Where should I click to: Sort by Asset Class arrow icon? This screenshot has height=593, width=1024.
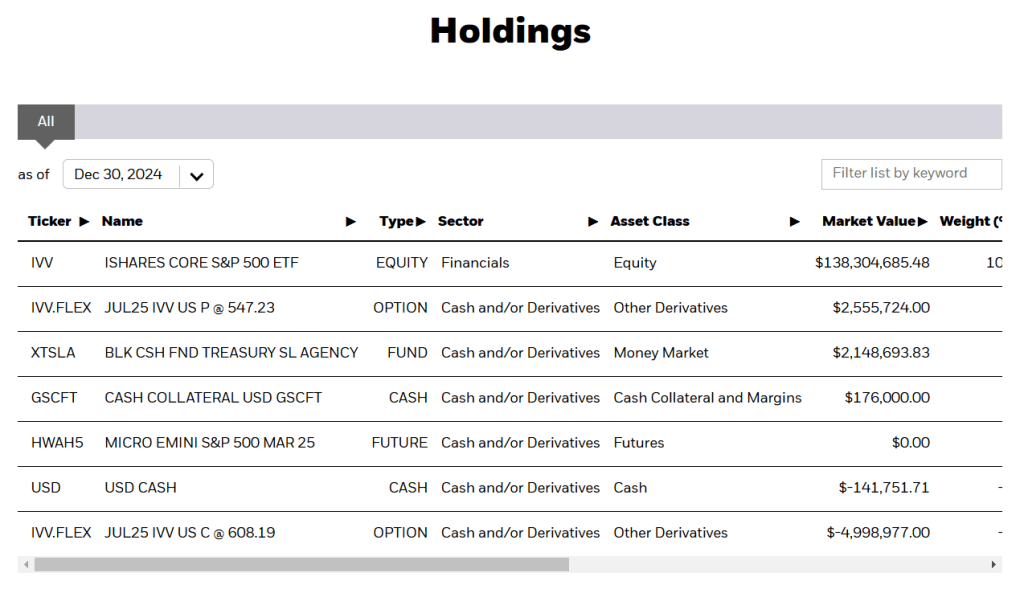pos(795,222)
